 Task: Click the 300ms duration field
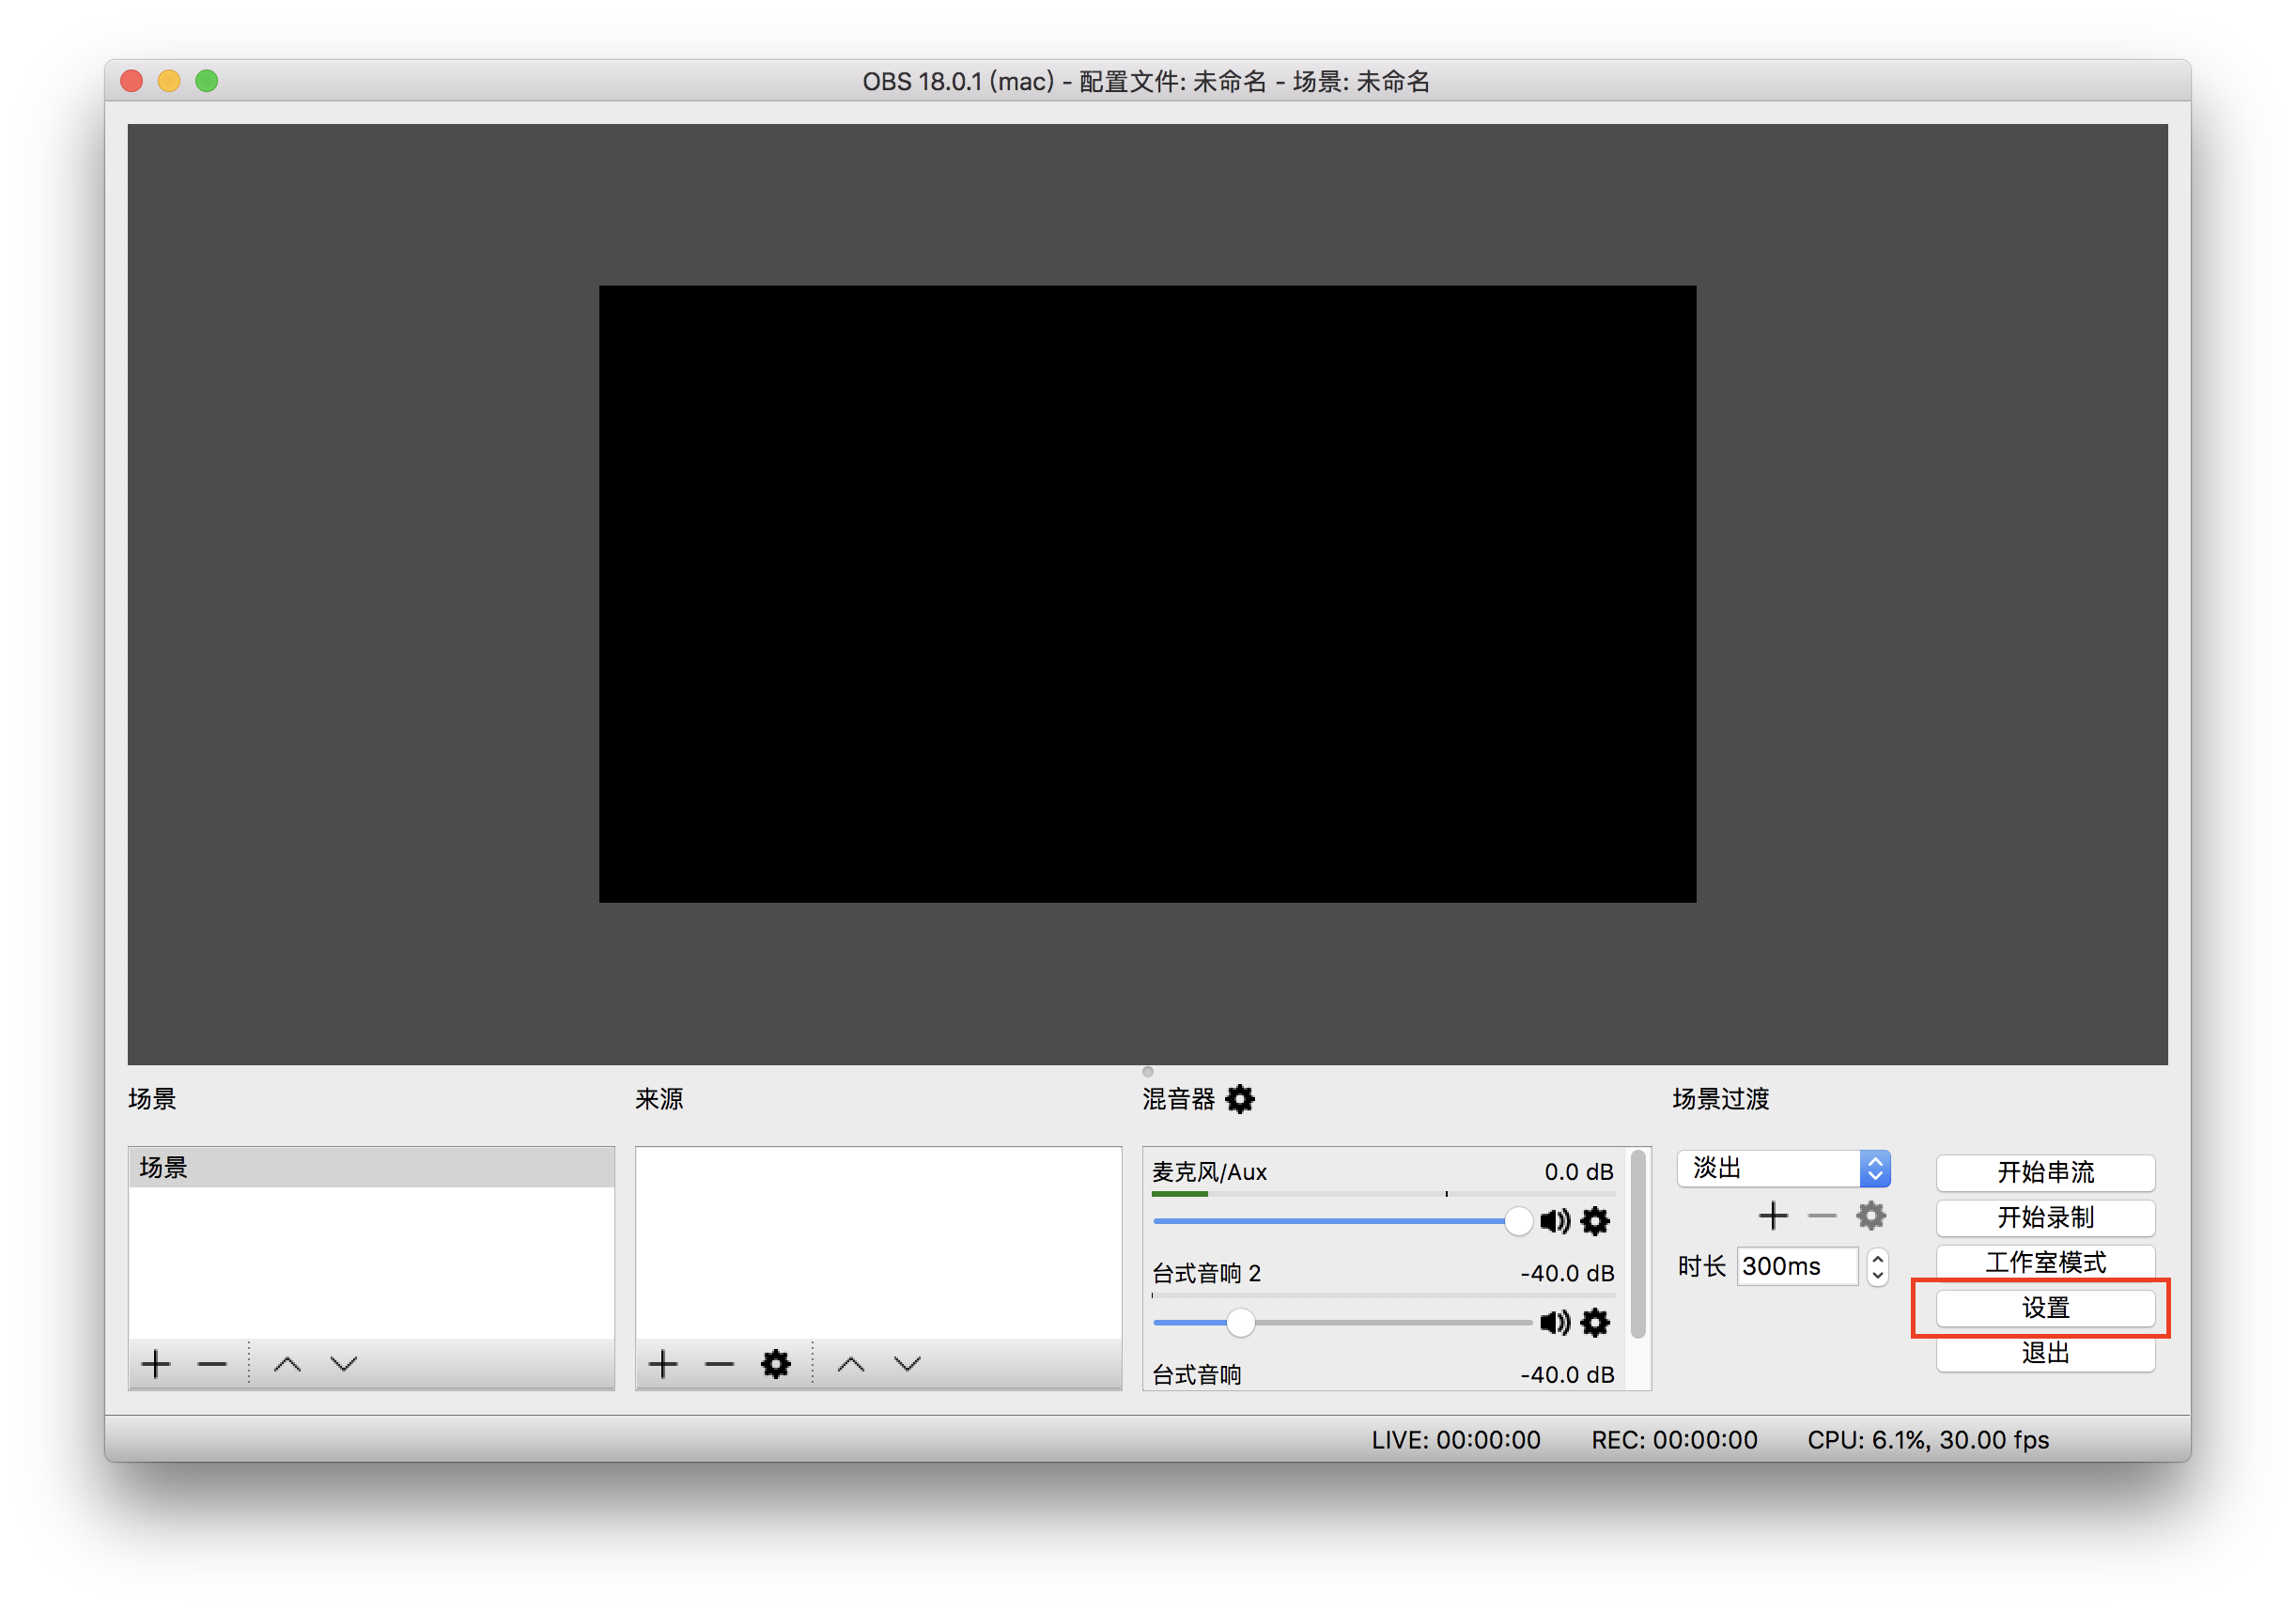pos(1797,1267)
